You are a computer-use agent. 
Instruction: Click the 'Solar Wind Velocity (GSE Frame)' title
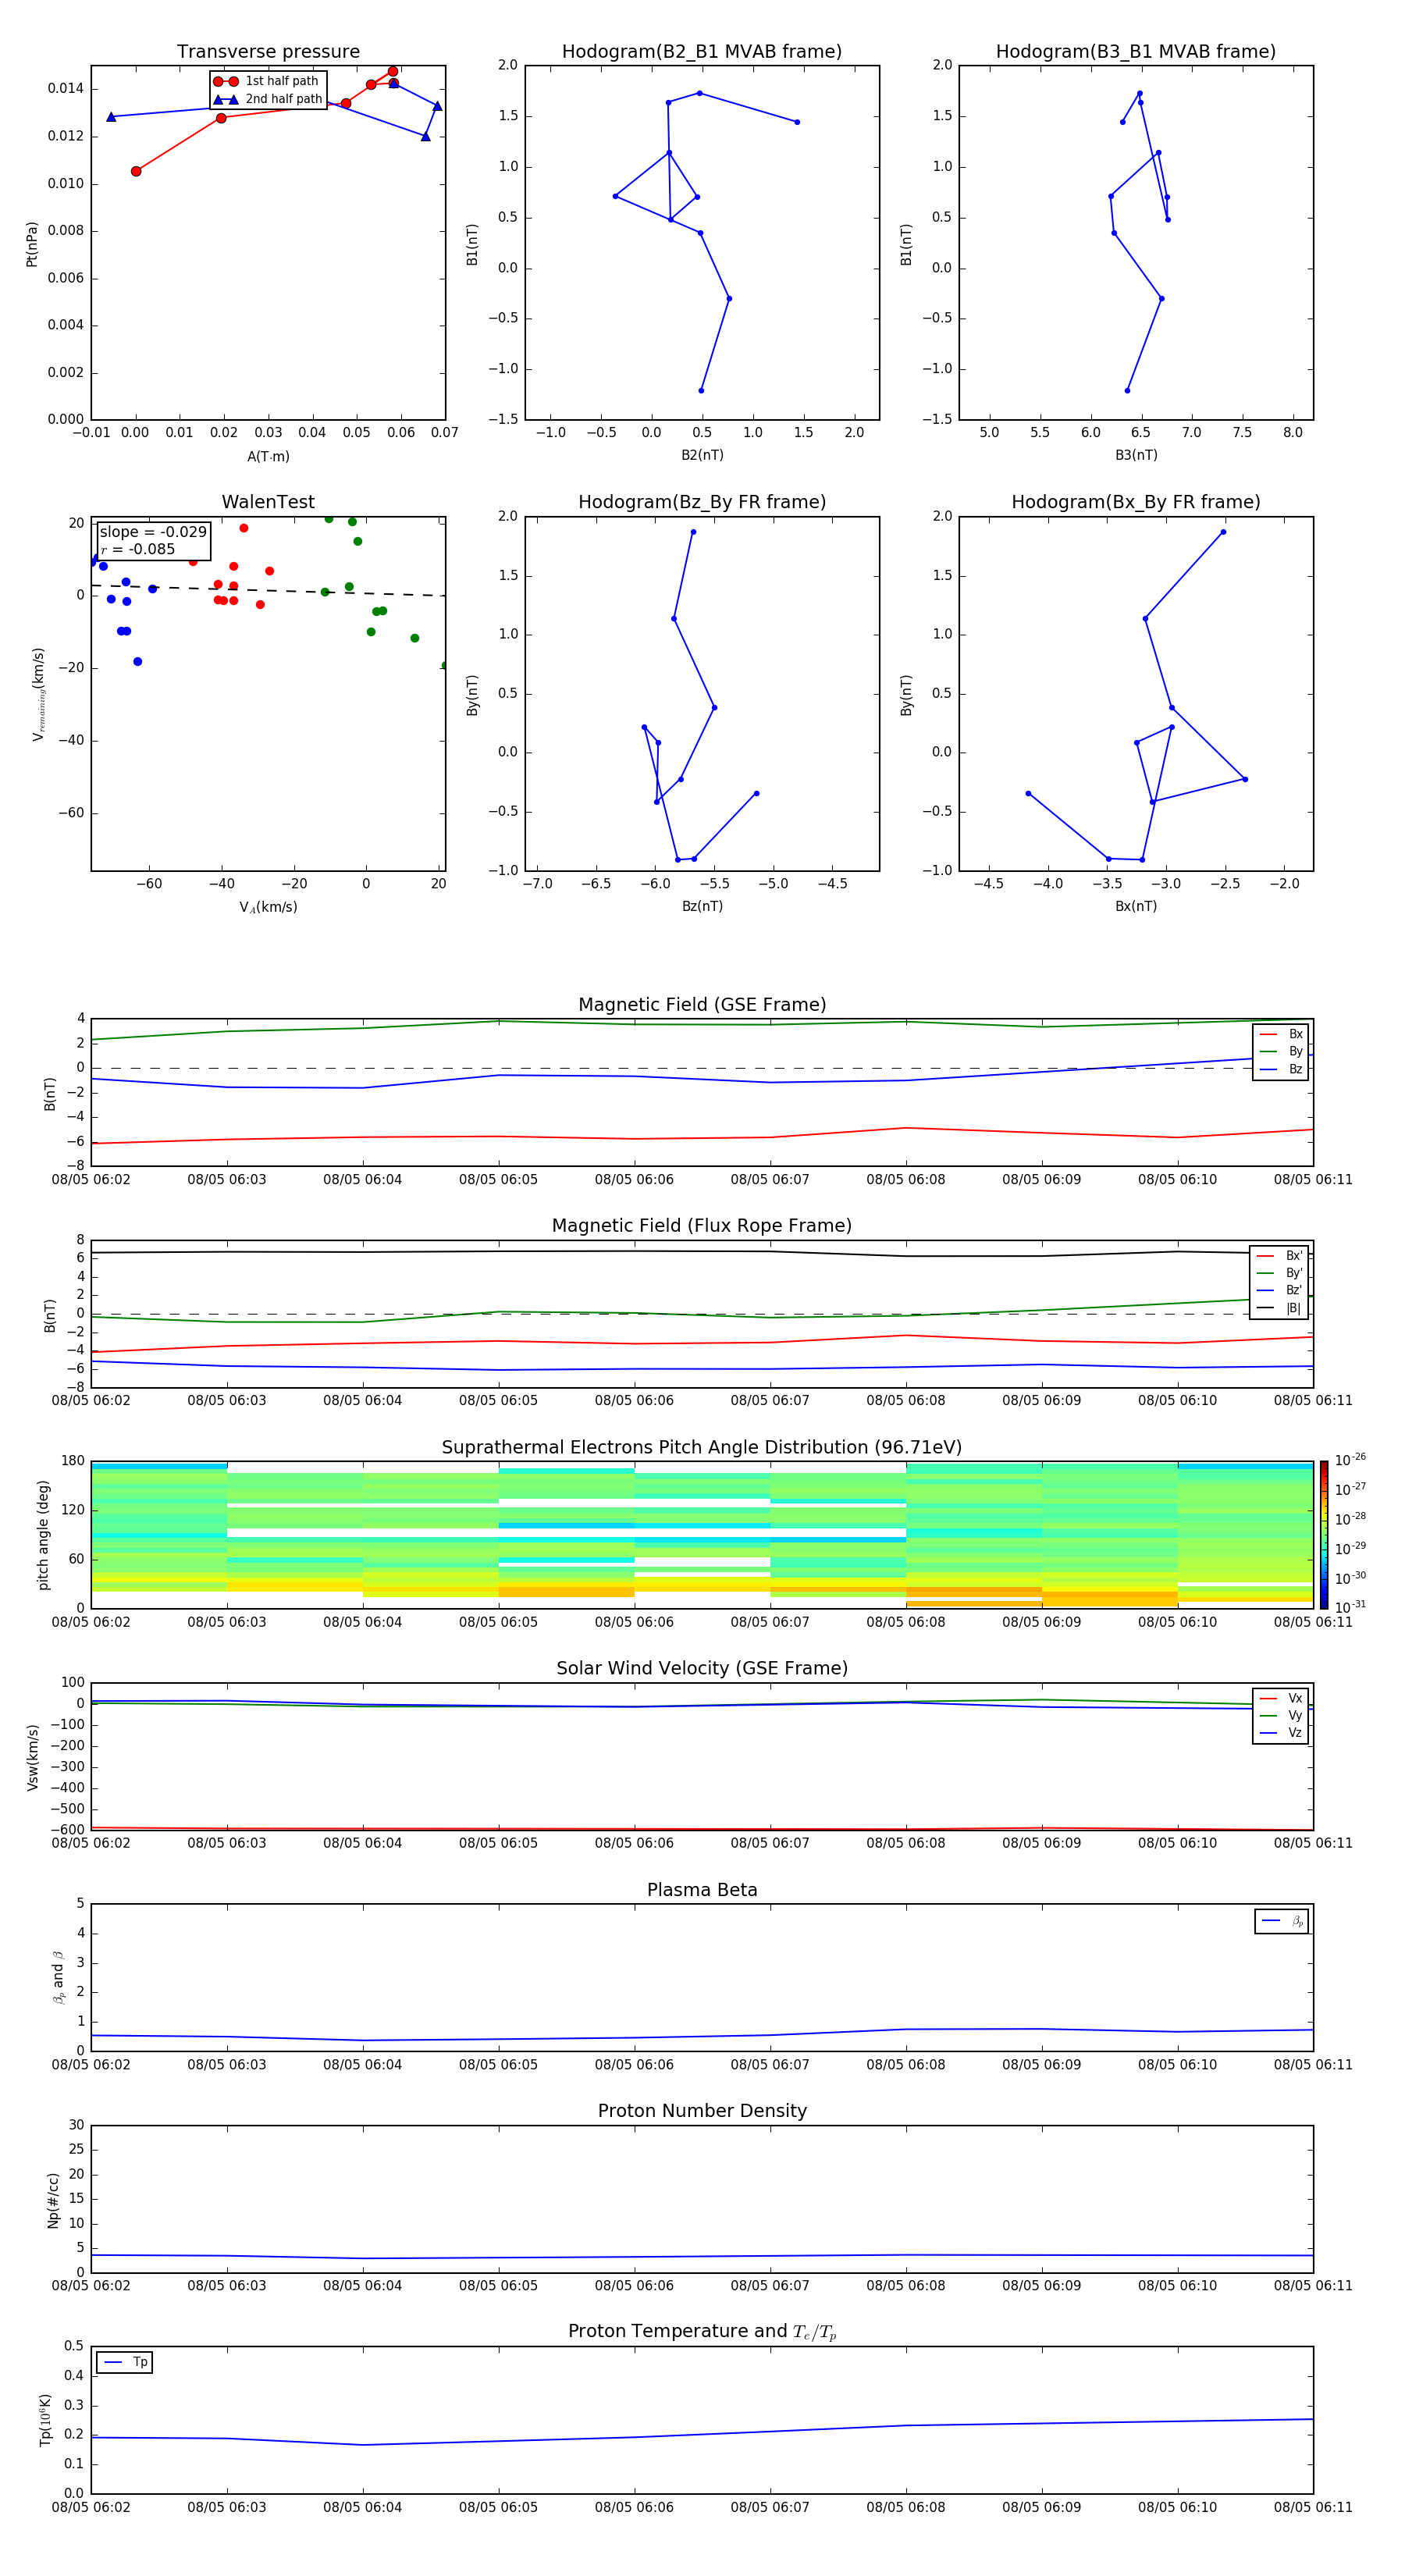pos(702,1669)
